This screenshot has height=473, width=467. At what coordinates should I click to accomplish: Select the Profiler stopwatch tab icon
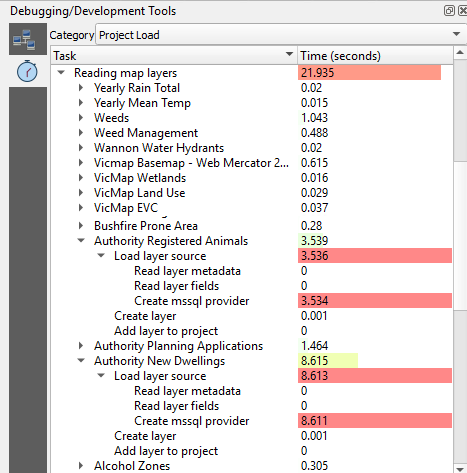[27, 71]
